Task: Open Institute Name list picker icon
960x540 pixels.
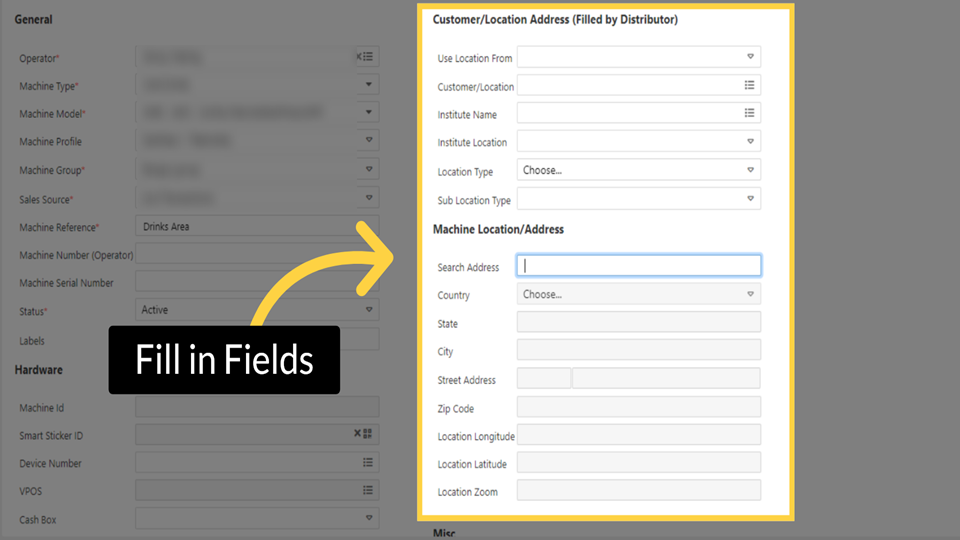Action: click(749, 114)
